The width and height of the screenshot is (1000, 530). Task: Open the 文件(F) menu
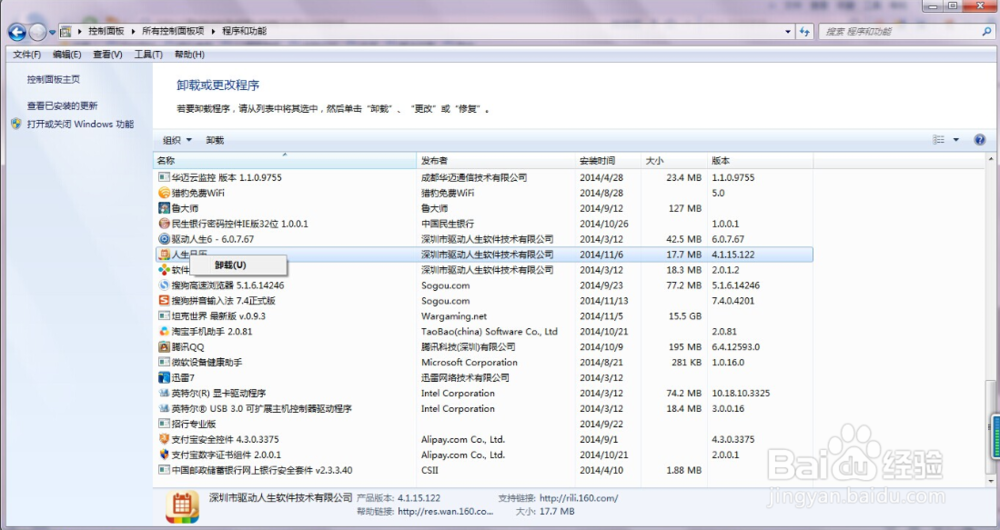(27, 55)
